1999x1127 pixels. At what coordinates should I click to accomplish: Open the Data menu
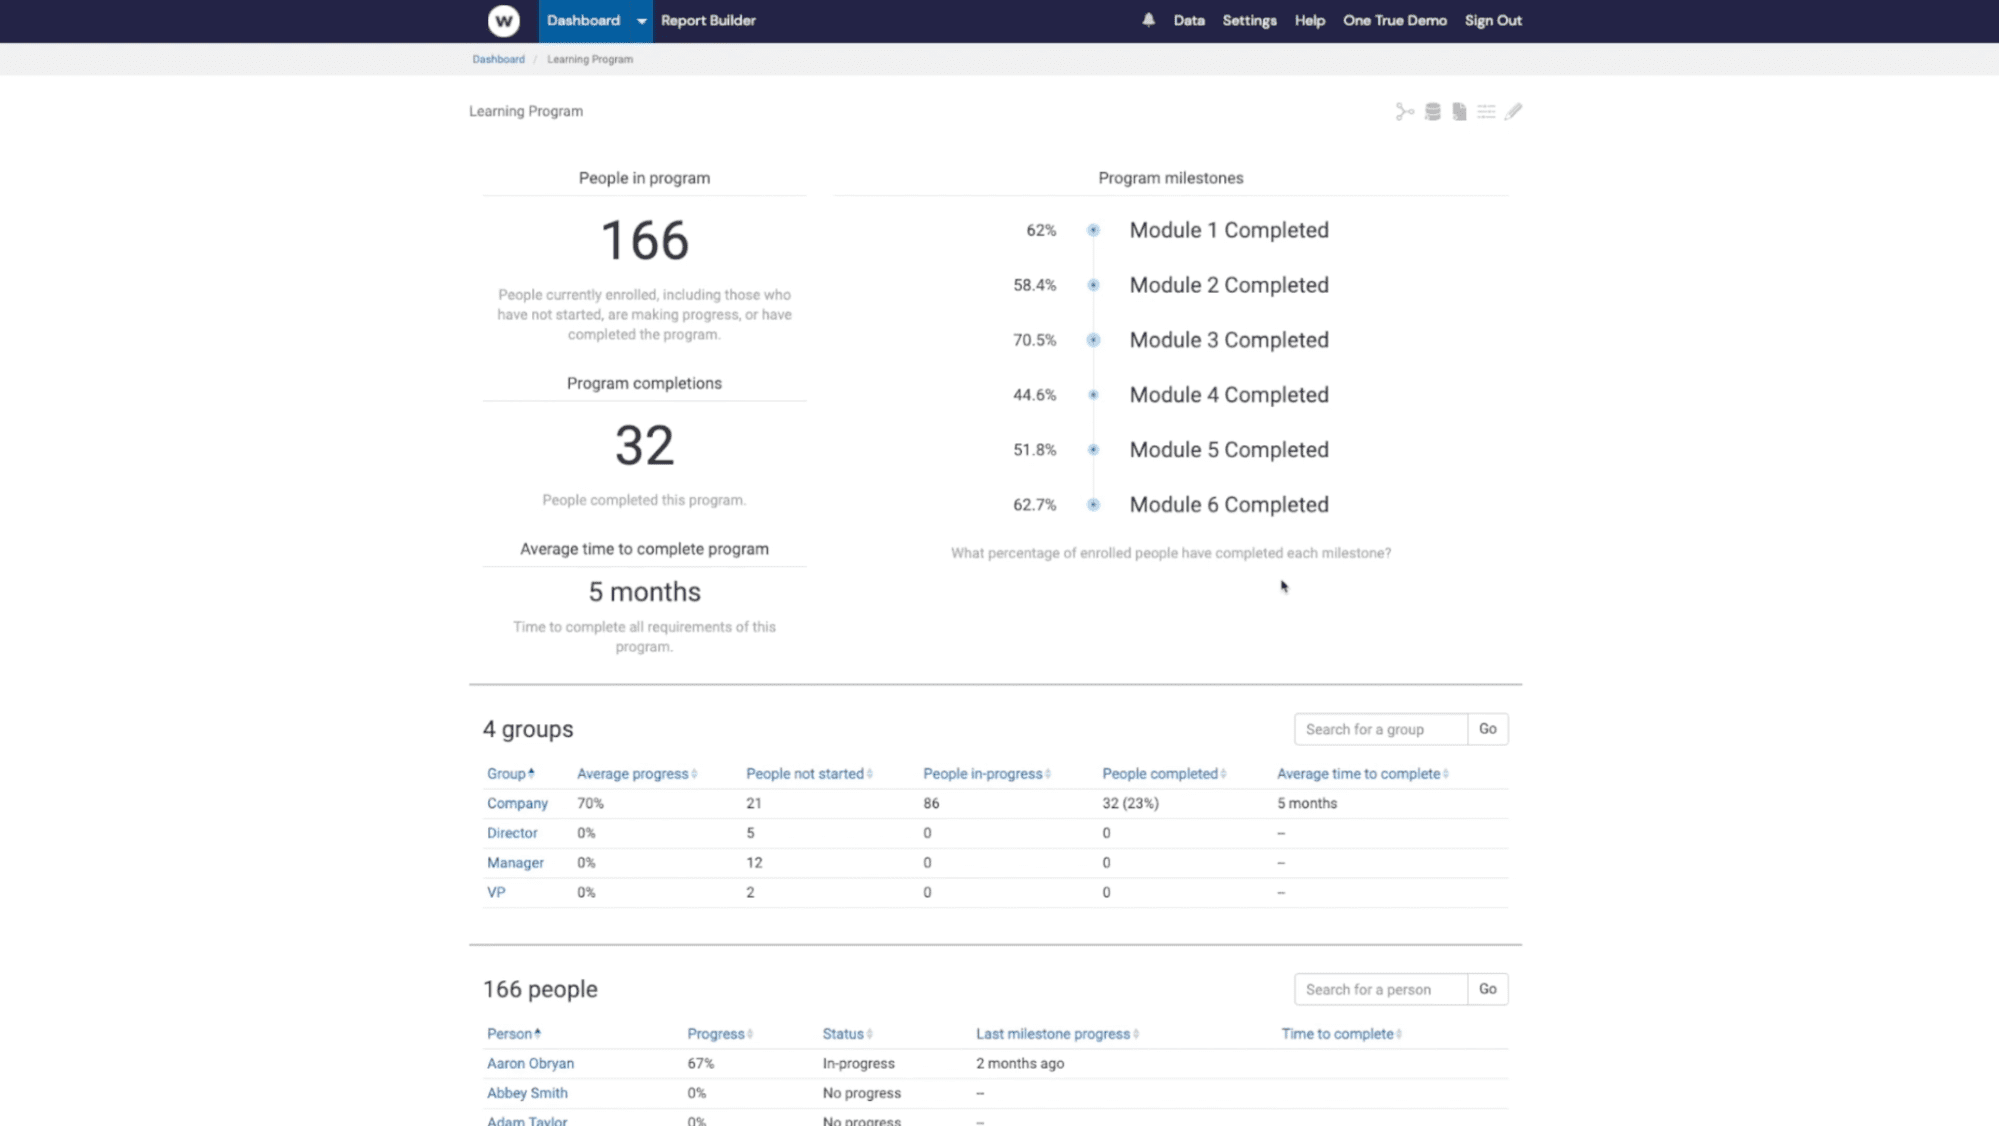pos(1189,20)
